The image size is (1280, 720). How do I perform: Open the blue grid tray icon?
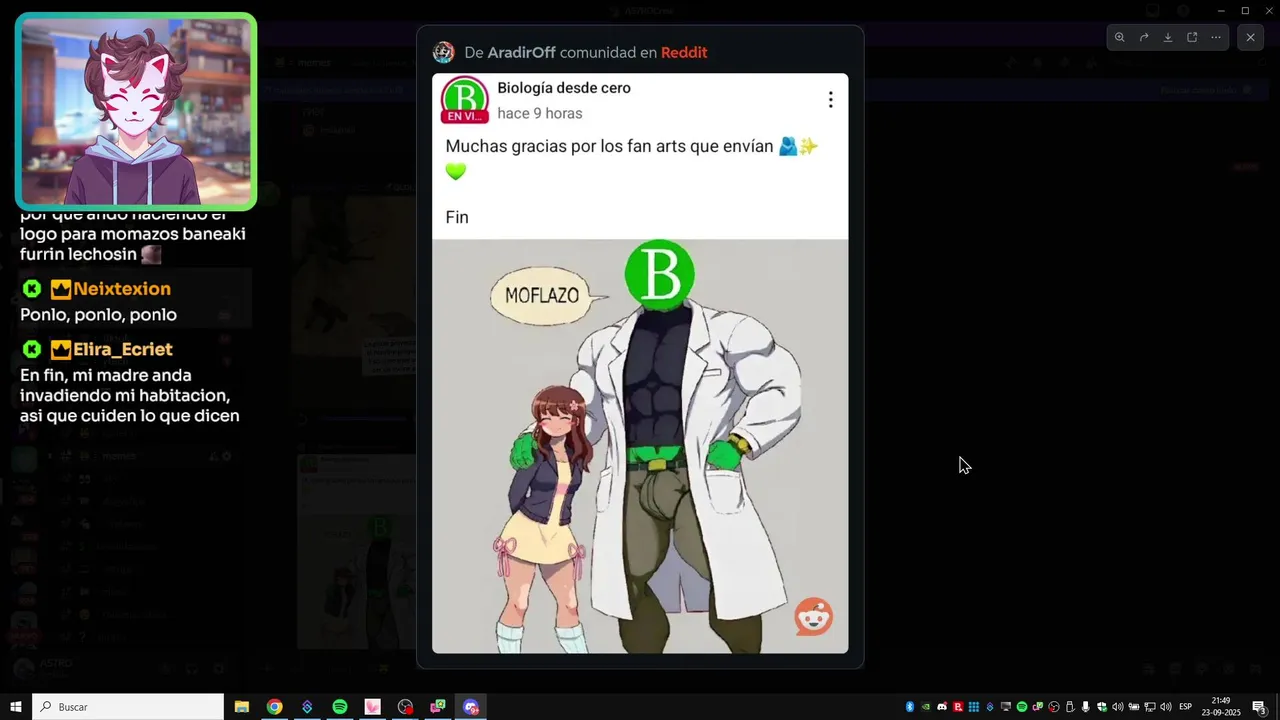974,707
